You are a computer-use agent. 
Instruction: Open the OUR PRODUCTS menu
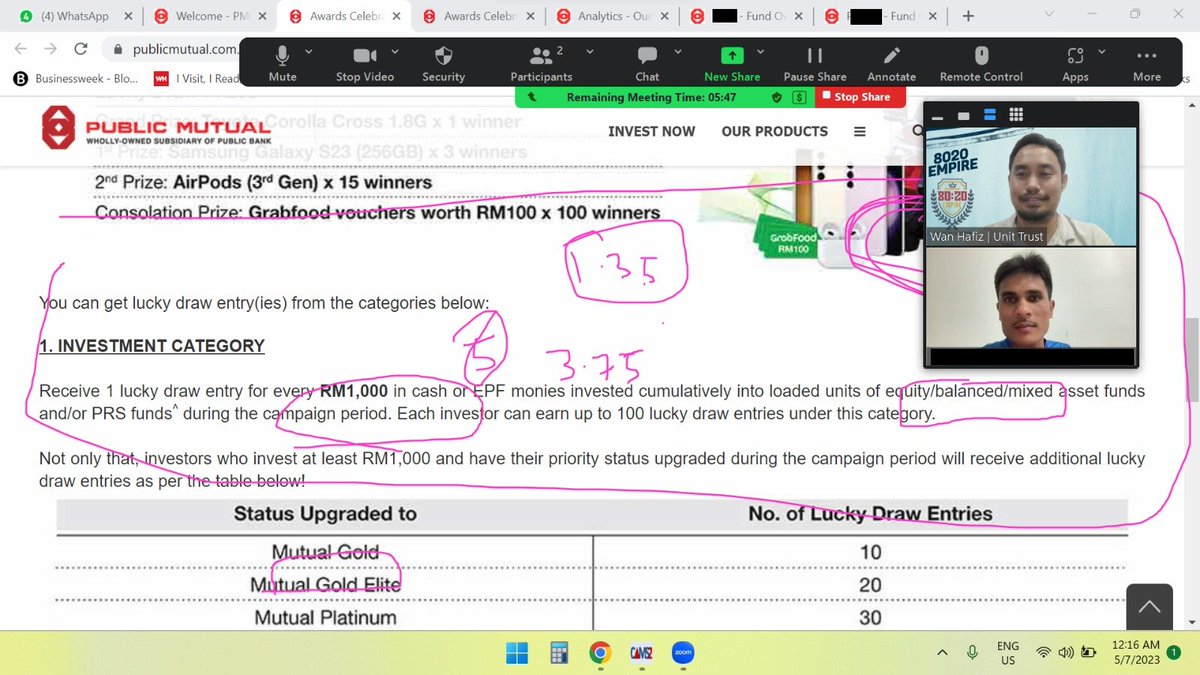click(x=775, y=131)
